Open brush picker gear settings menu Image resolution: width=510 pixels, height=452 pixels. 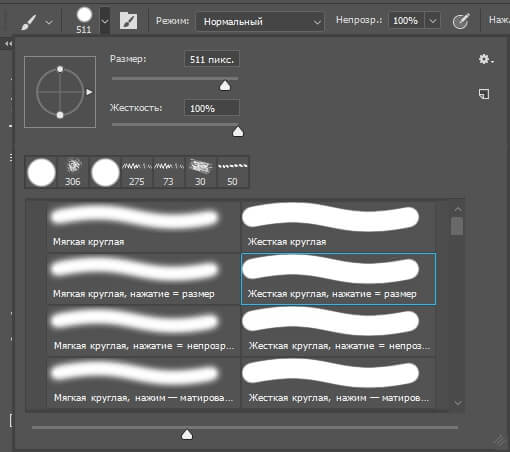click(x=486, y=59)
